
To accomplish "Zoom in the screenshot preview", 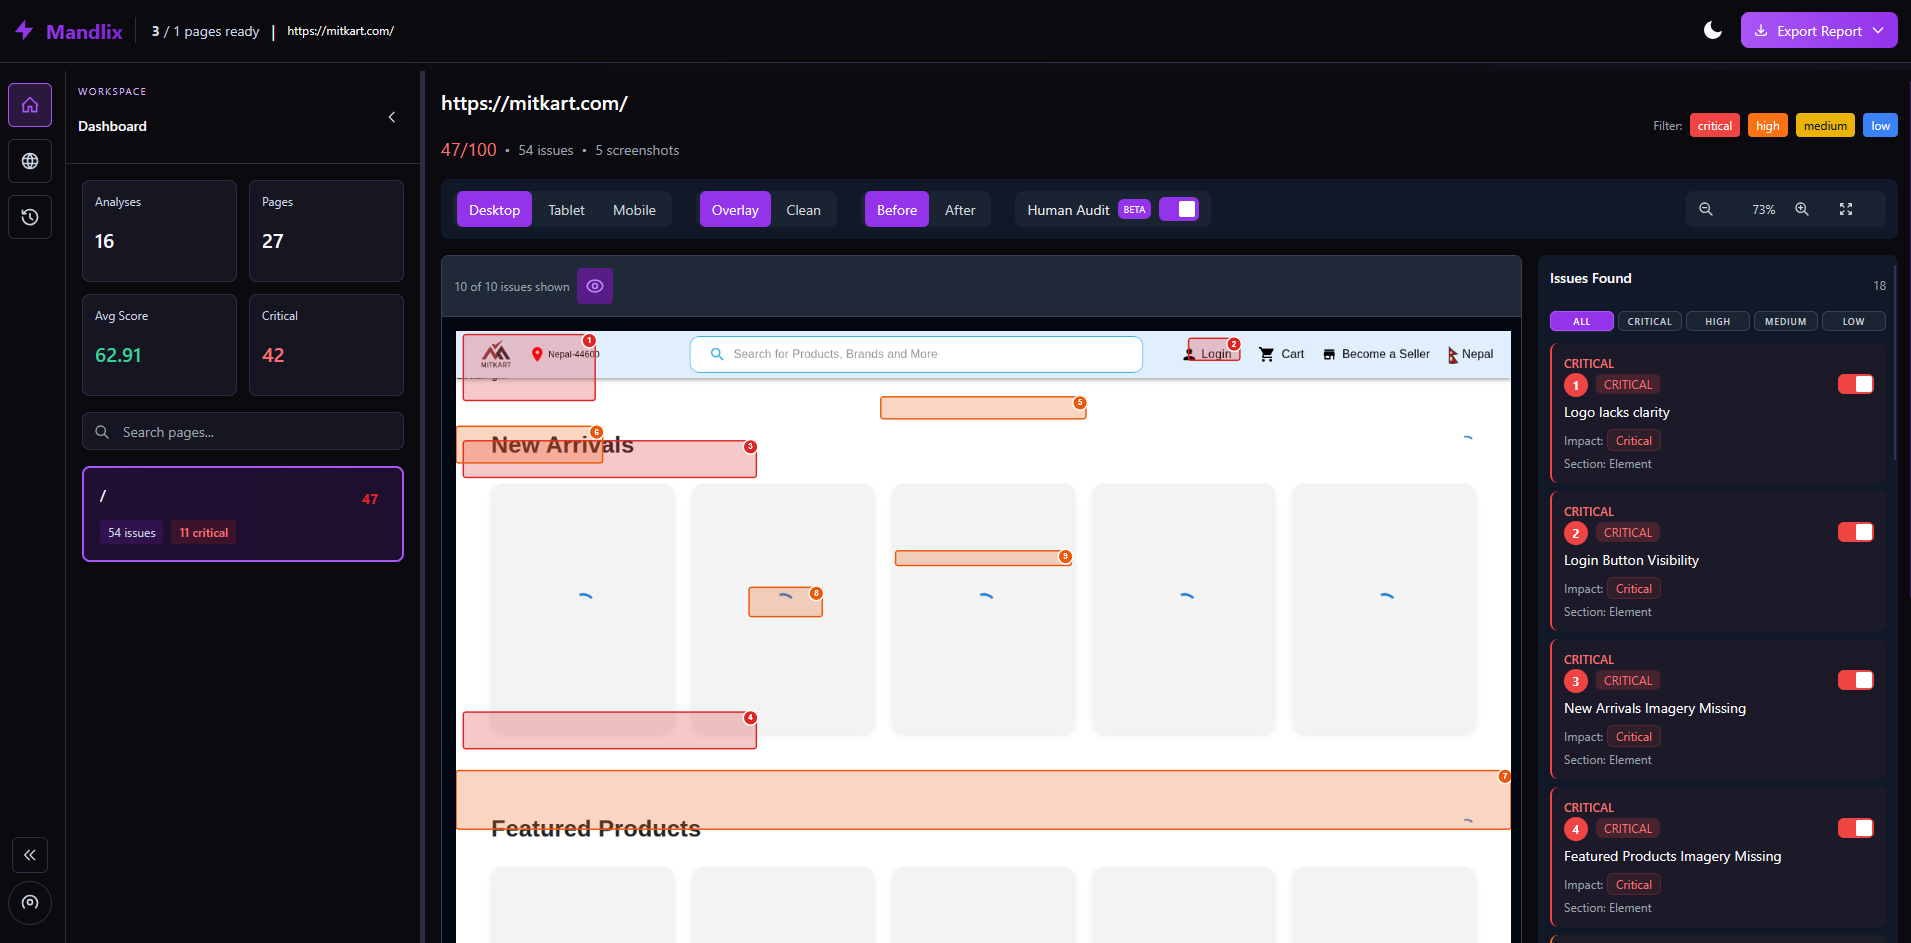I will [x=1802, y=209].
